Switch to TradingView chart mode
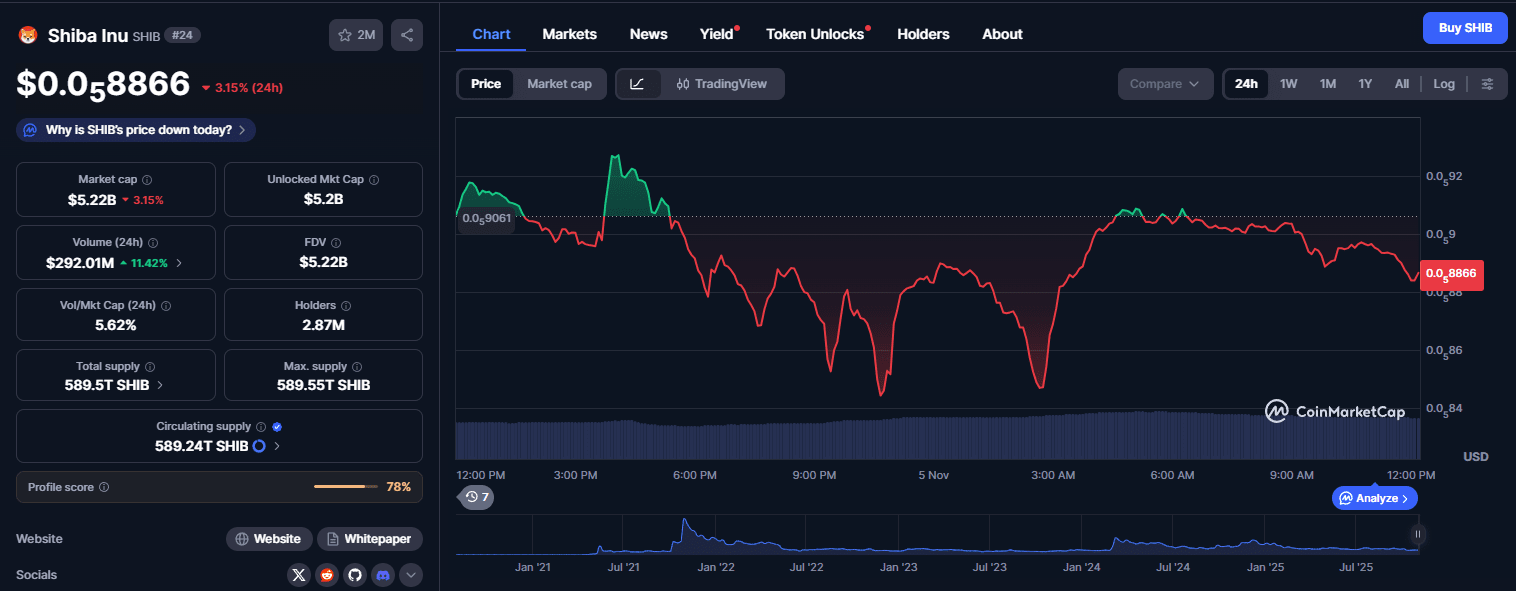The height and width of the screenshot is (591, 1516). point(721,84)
